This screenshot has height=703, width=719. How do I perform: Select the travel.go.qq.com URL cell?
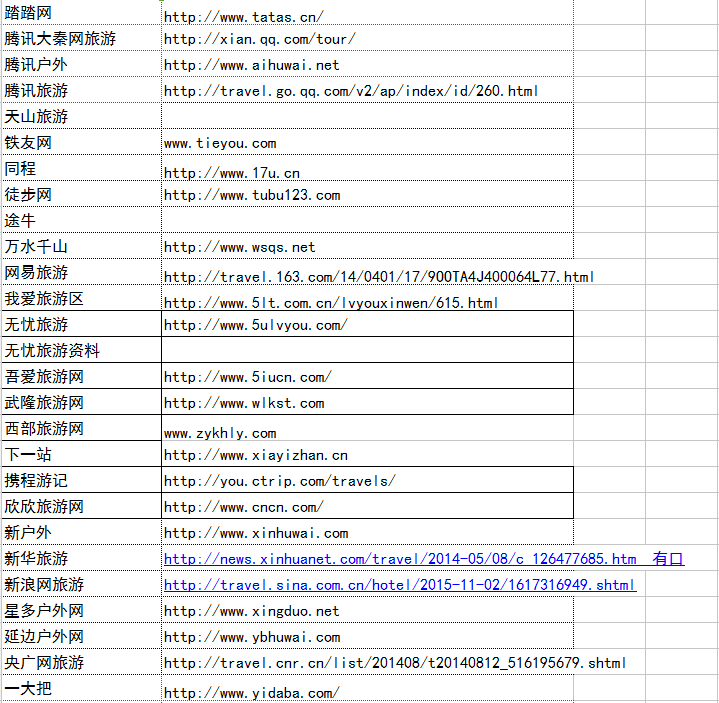click(x=367, y=90)
